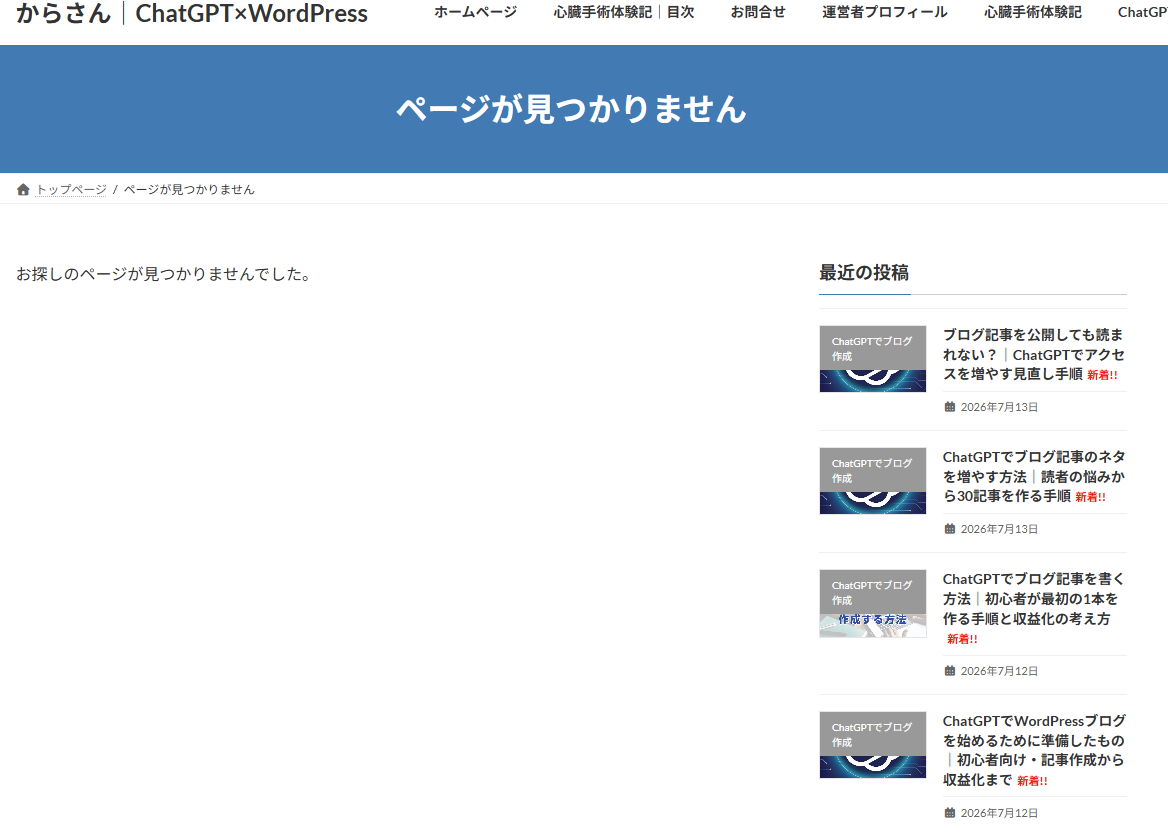Follow the トップページ breadcrumb link
Screen dimensions: 1168x832
pyautogui.click(x=72, y=189)
